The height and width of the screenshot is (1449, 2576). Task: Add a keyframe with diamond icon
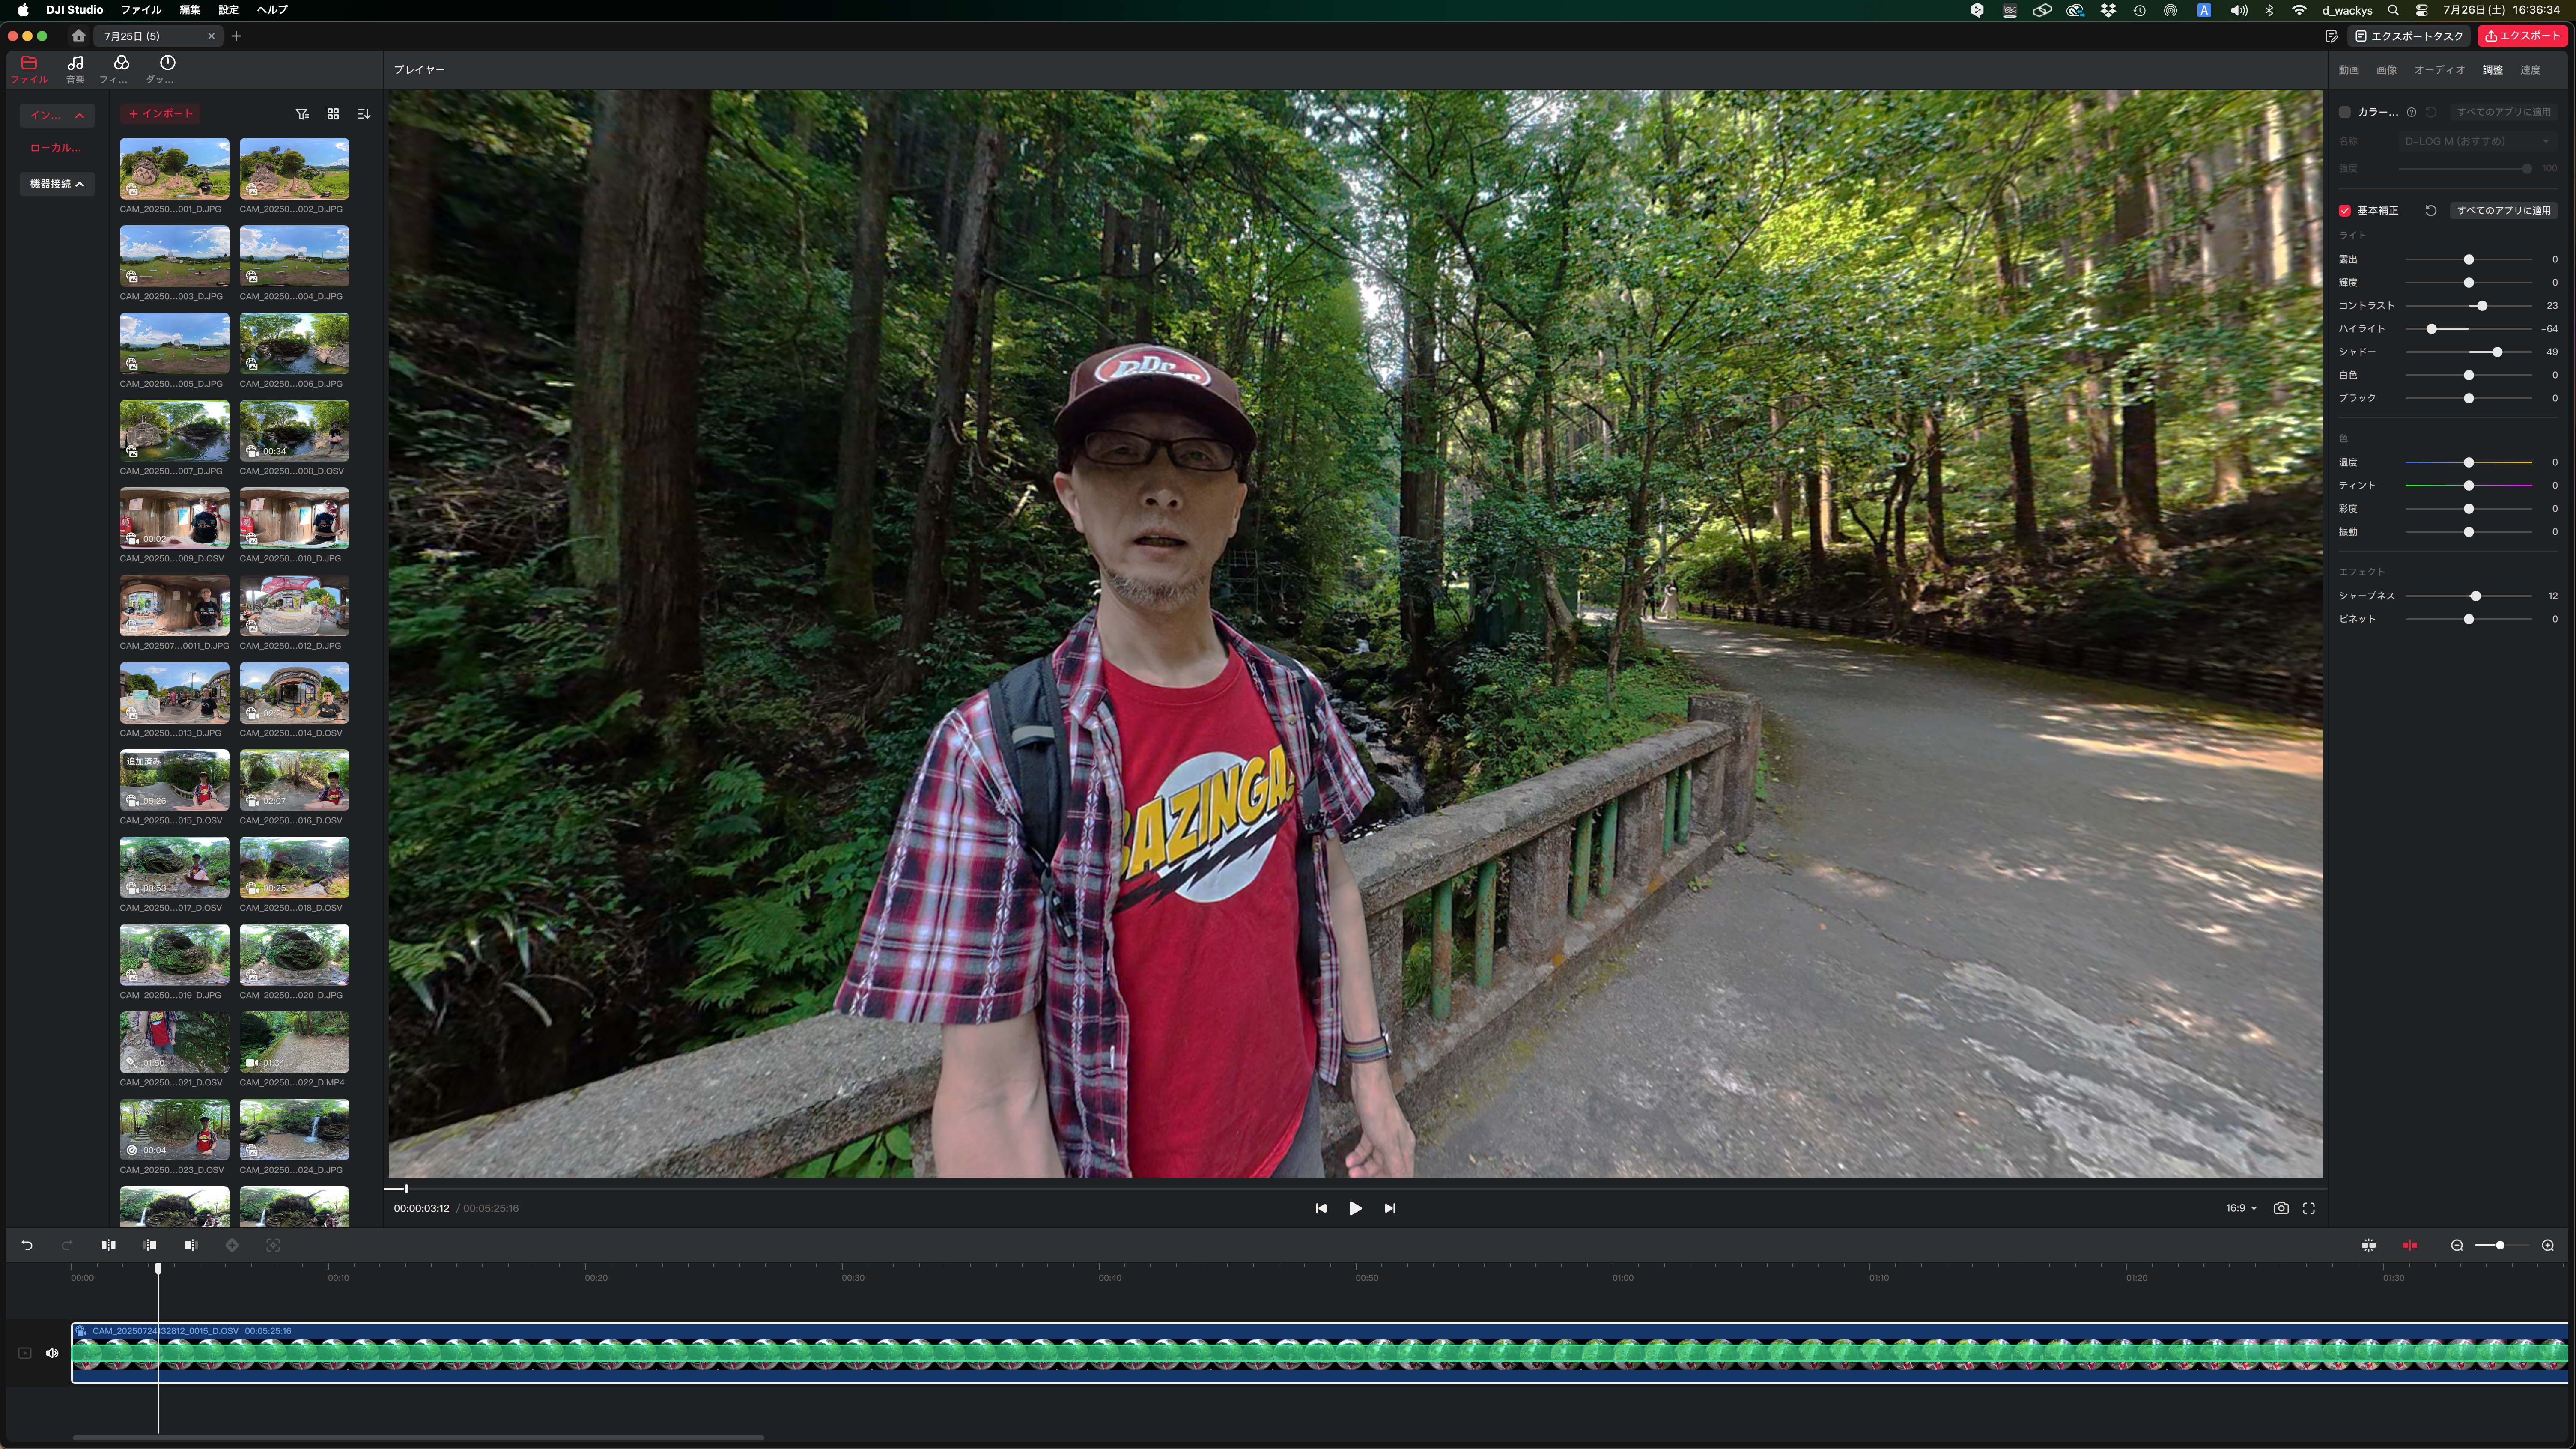pyautogui.click(x=232, y=1245)
